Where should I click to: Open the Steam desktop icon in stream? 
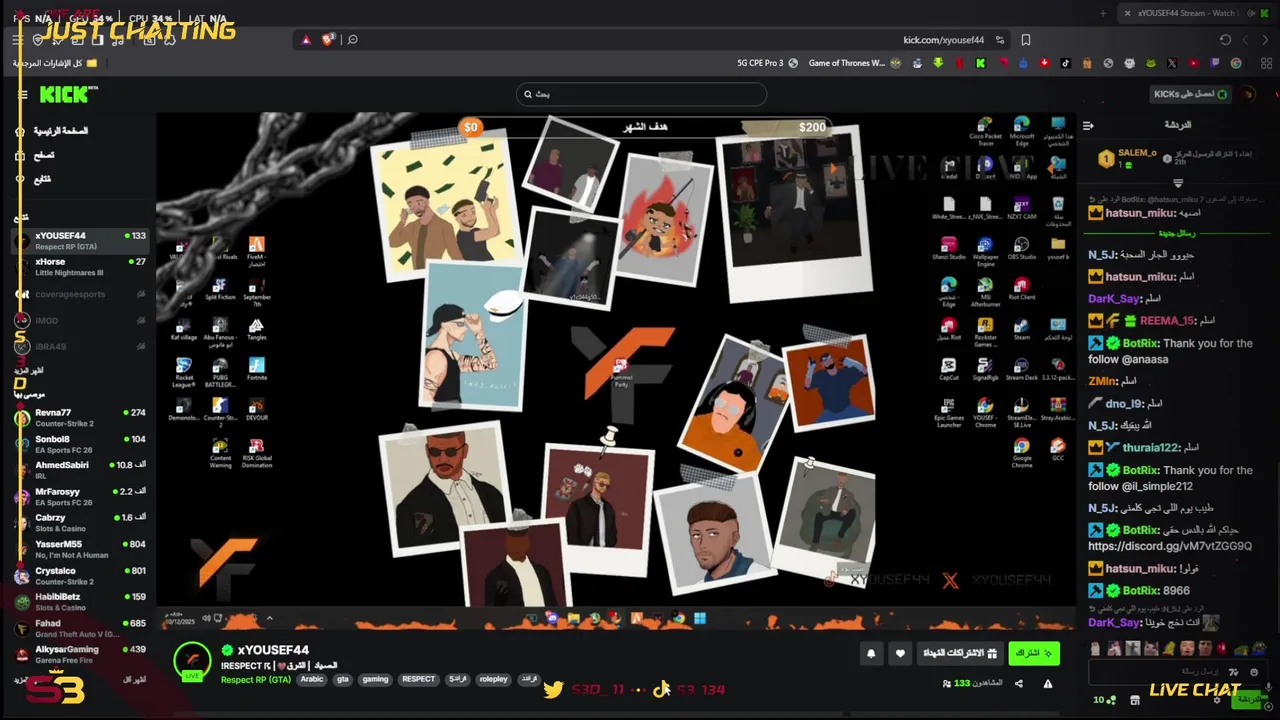pyautogui.click(x=1021, y=328)
